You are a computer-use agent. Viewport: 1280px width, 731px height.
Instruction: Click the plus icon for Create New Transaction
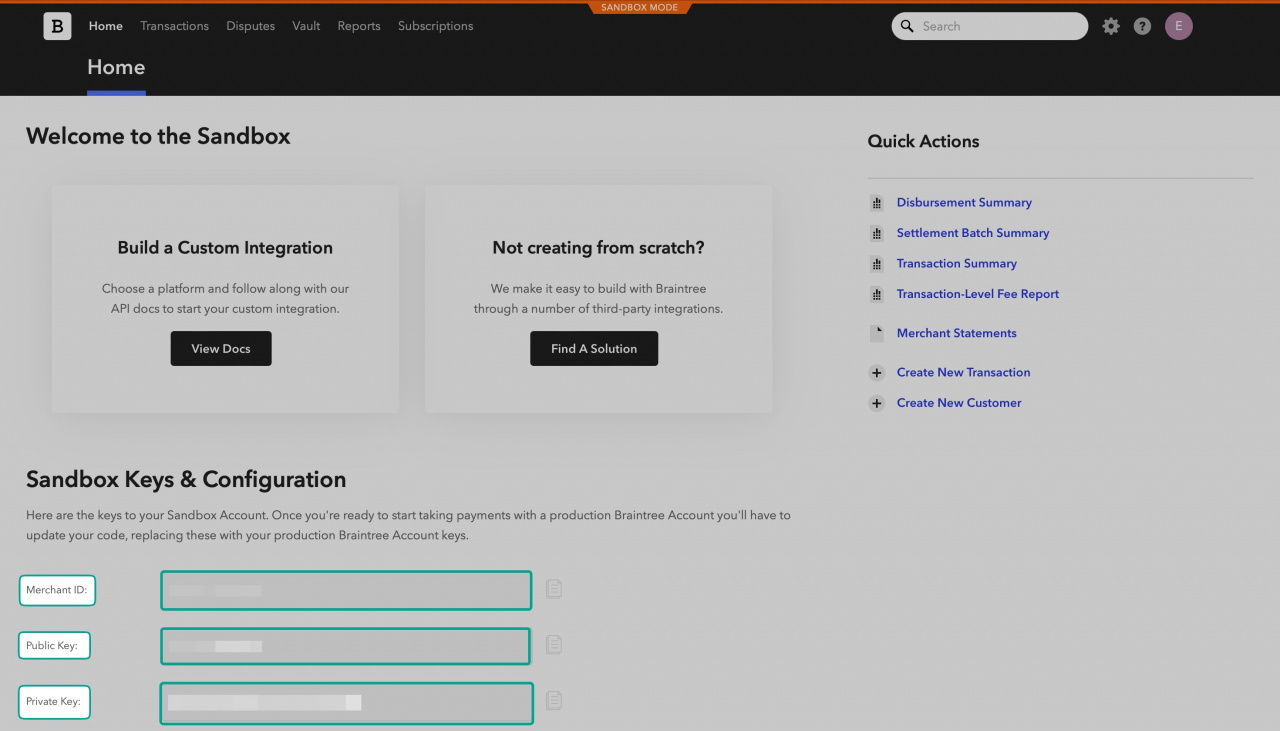click(876, 372)
